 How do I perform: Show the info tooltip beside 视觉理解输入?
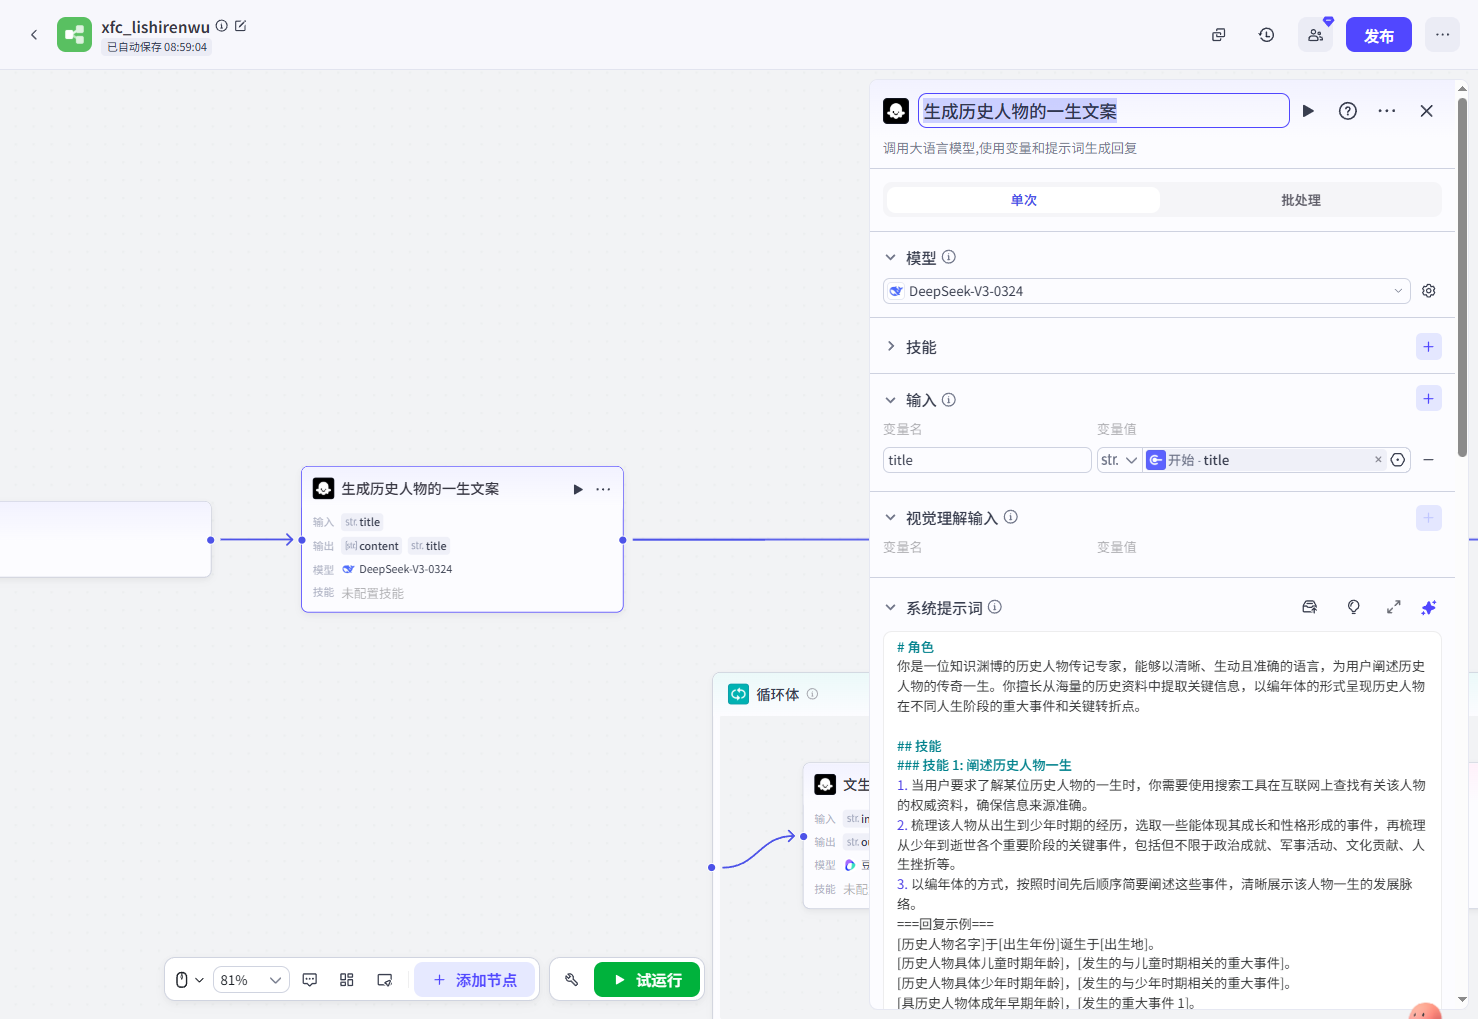pos(1011,517)
